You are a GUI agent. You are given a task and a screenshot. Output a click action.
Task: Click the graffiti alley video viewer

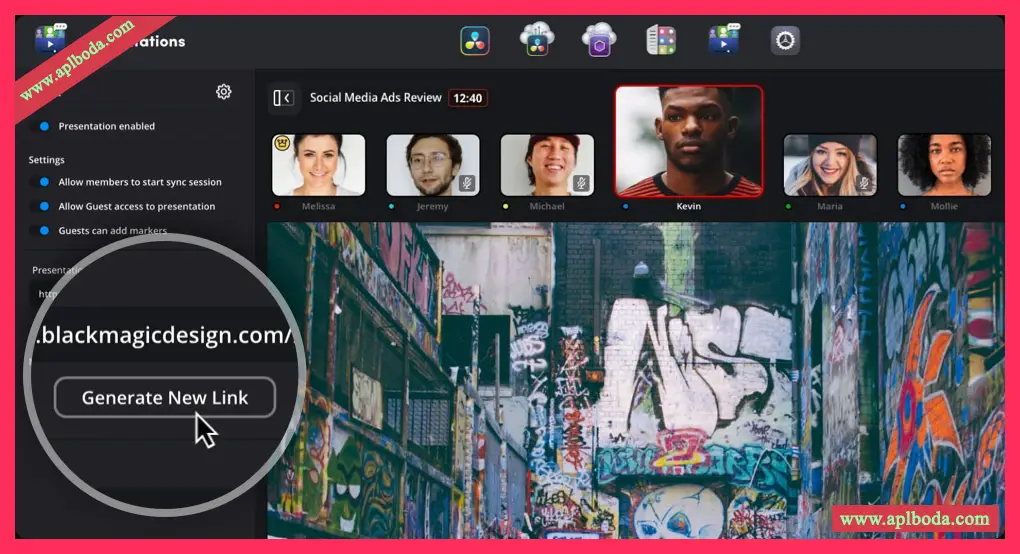636,380
